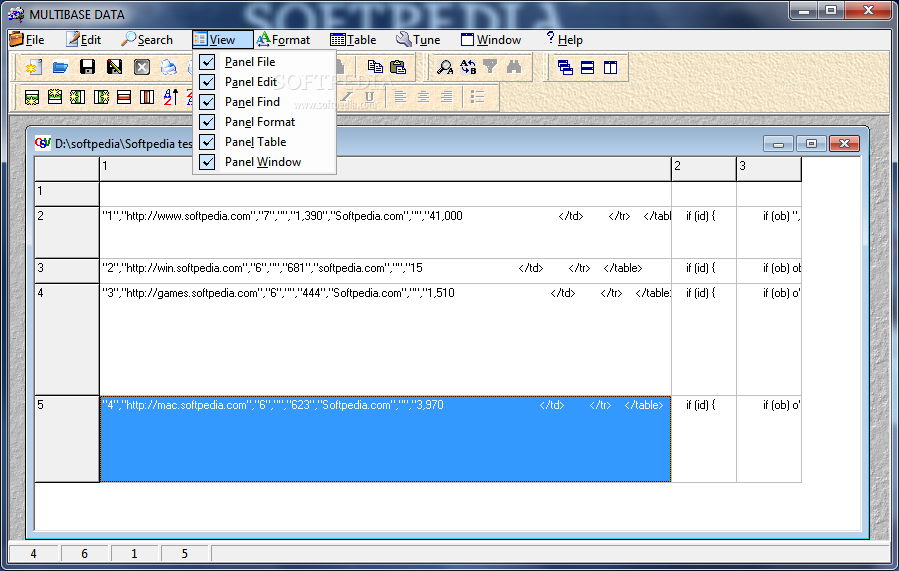Open the Help menu
899x571 pixels.
click(564, 40)
